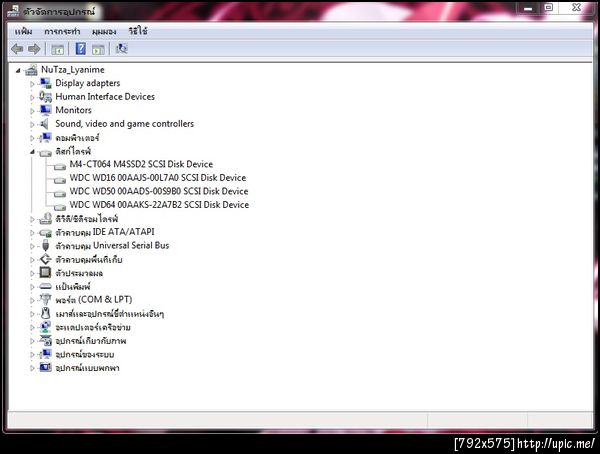The image size is (600, 454).
Task: Minimize the Device Manager window
Action: tap(528, 7)
